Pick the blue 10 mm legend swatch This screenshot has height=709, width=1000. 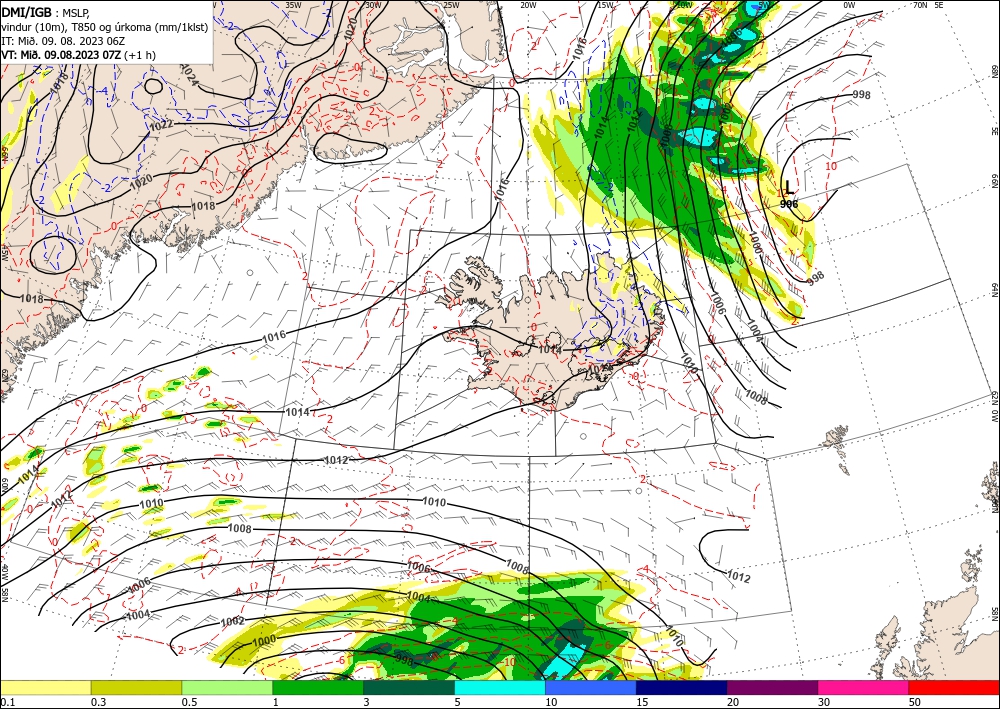tap(591, 688)
